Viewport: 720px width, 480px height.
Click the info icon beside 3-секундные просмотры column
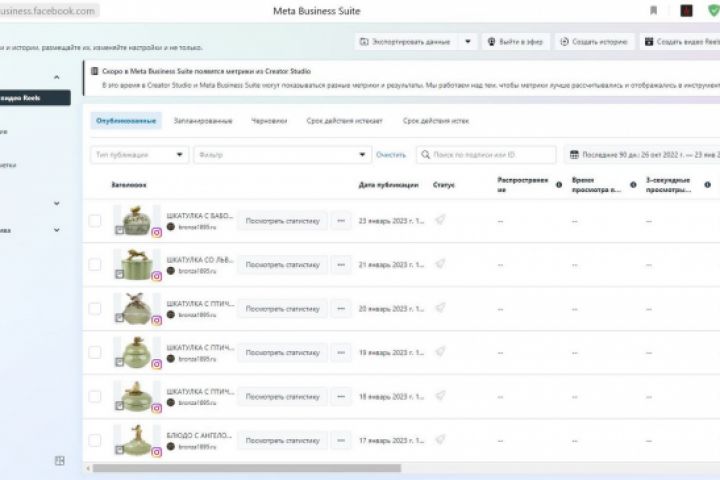708,185
